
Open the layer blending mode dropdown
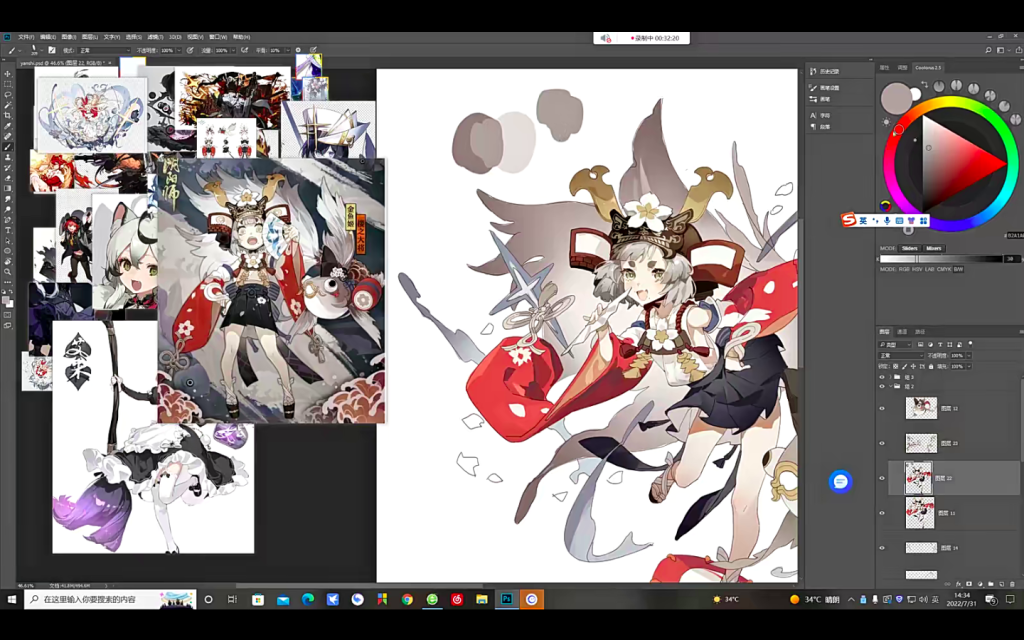pos(900,355)
